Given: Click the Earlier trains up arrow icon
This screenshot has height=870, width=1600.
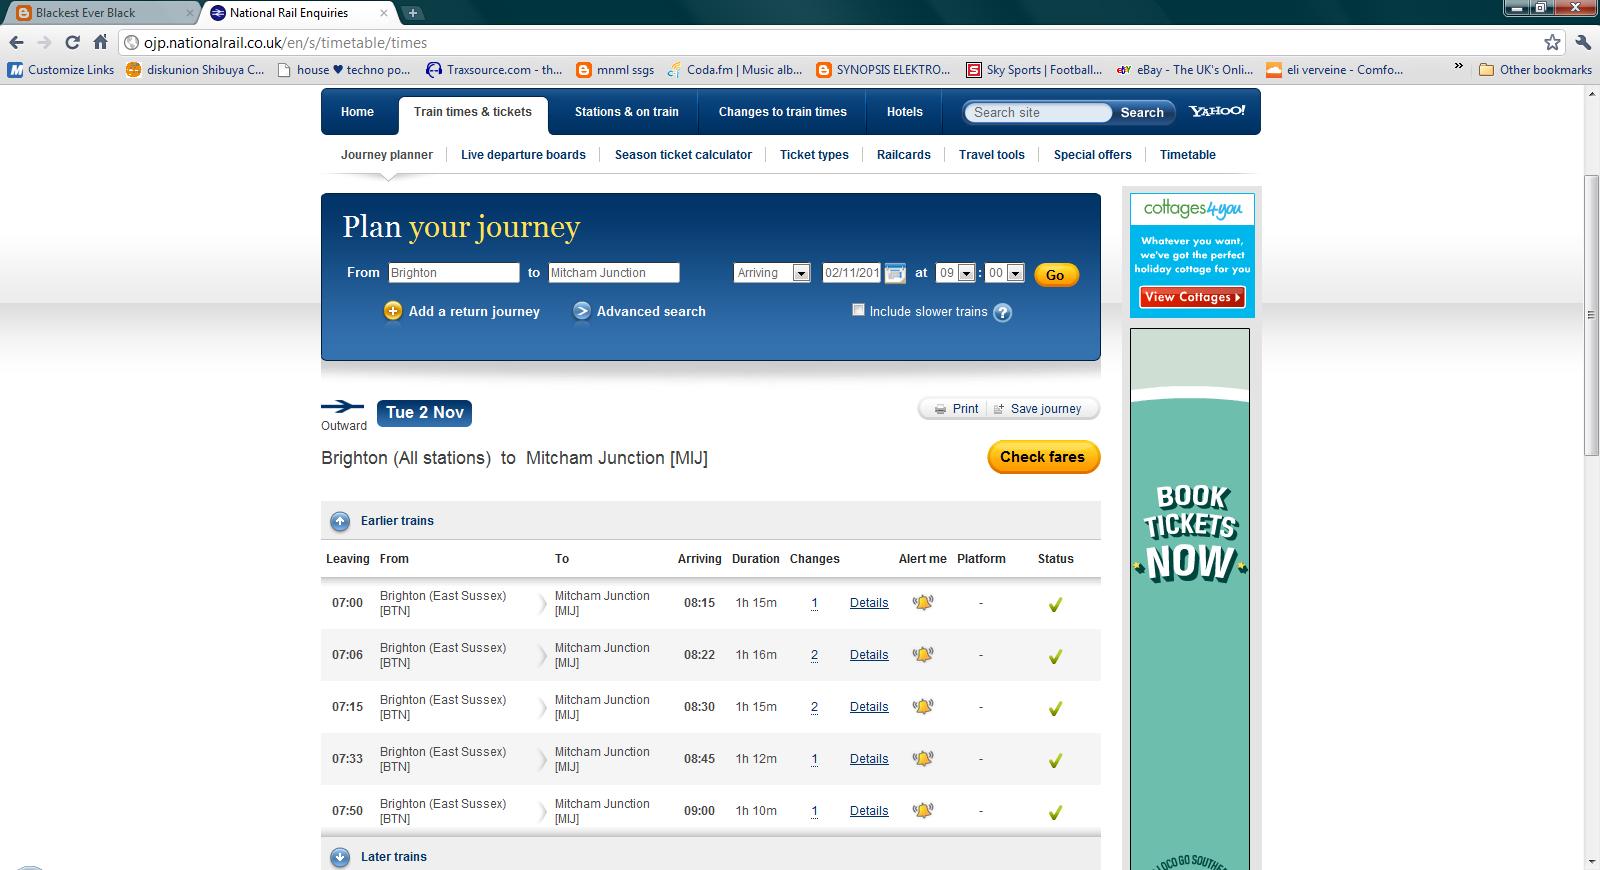Looking at the screenshot, I should [340, 521].
